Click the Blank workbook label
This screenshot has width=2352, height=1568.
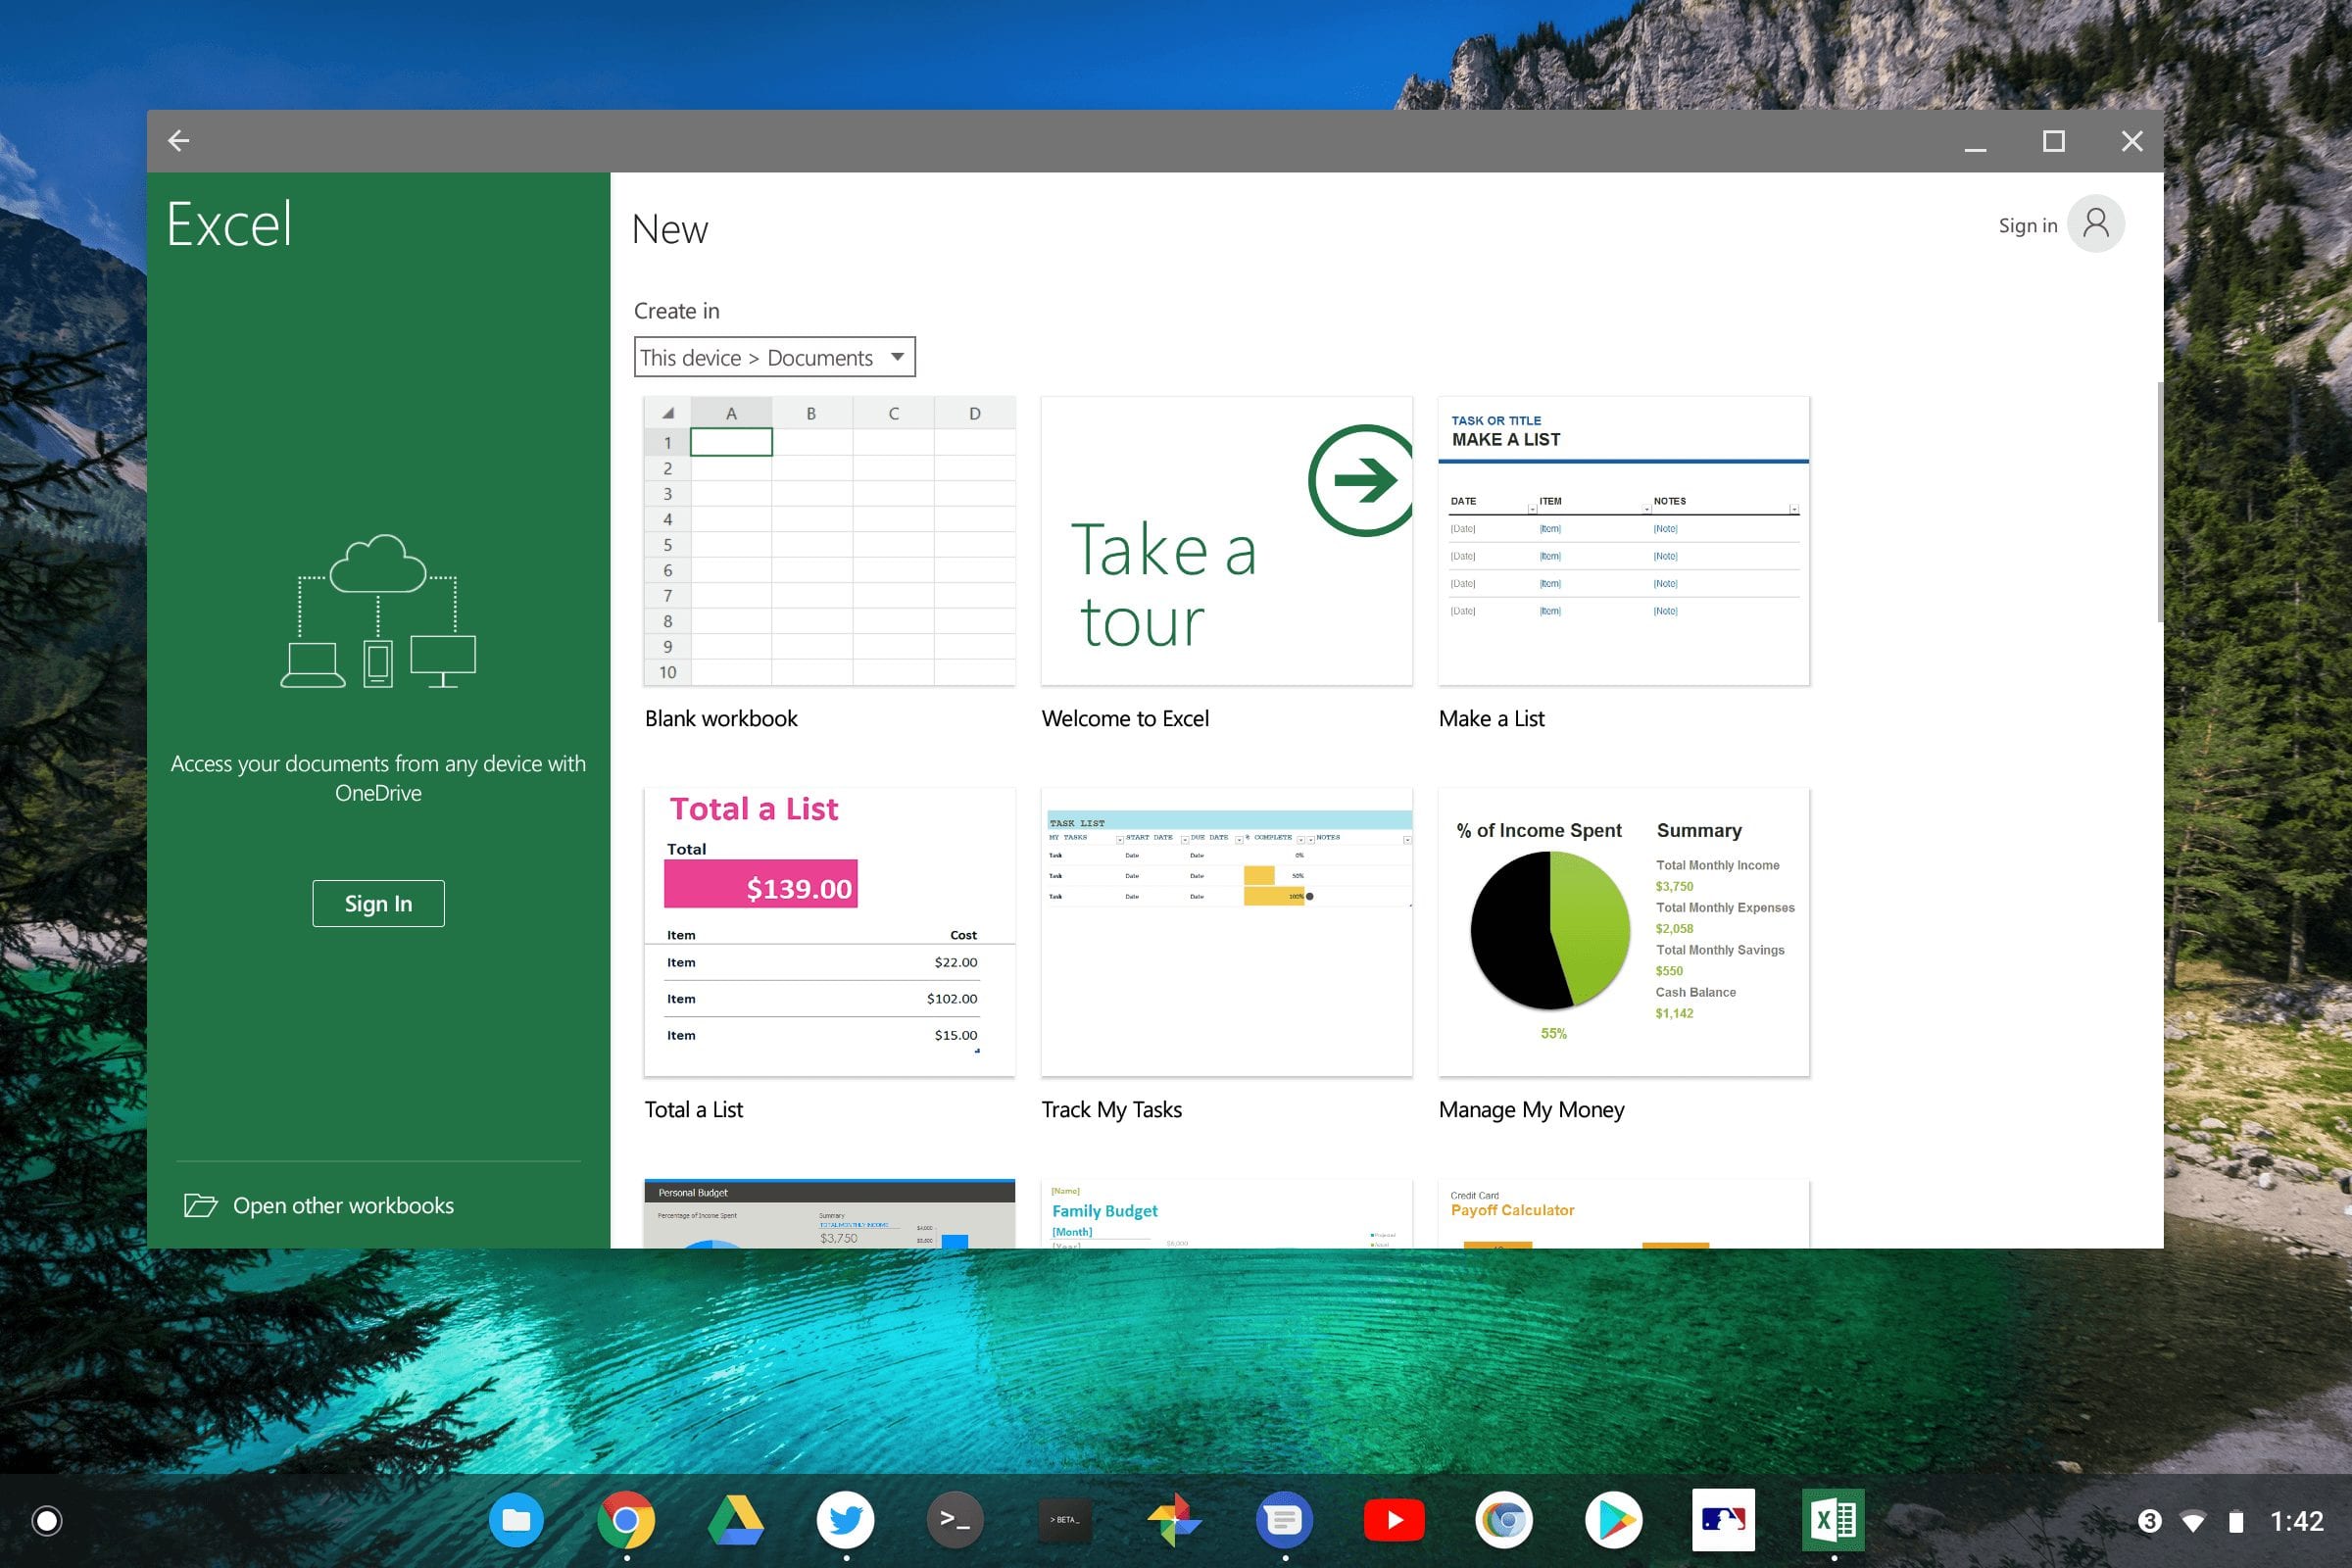click(721, 718)
